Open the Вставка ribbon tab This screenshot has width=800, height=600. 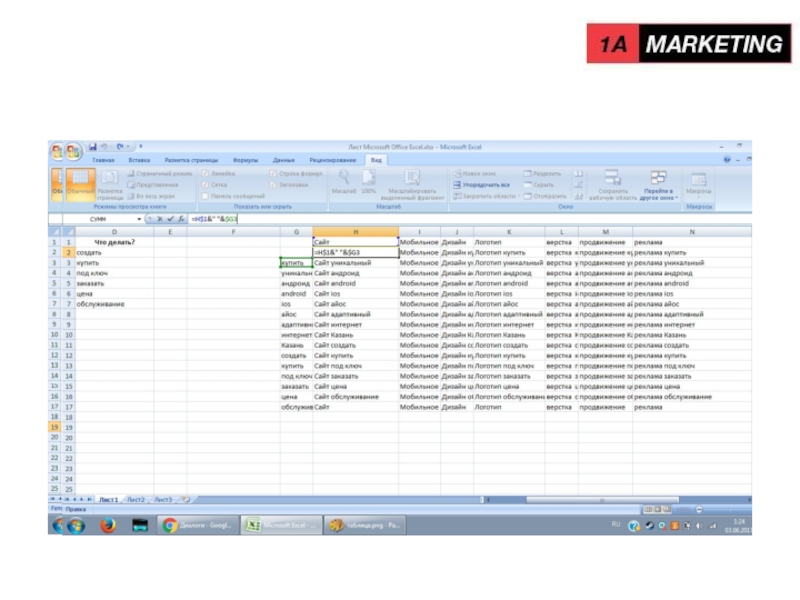(139, 160)
